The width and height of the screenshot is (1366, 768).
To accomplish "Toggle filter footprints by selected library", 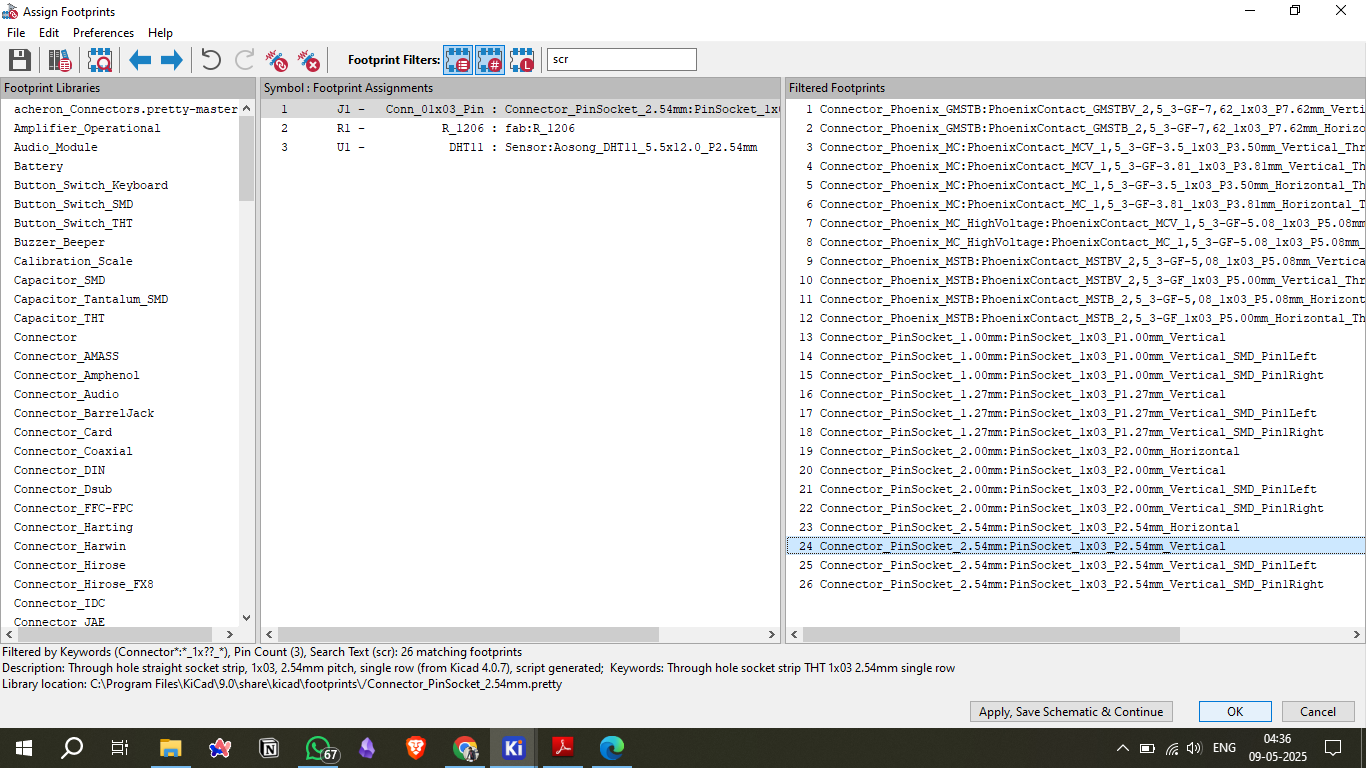I will (x=522, y=60).
